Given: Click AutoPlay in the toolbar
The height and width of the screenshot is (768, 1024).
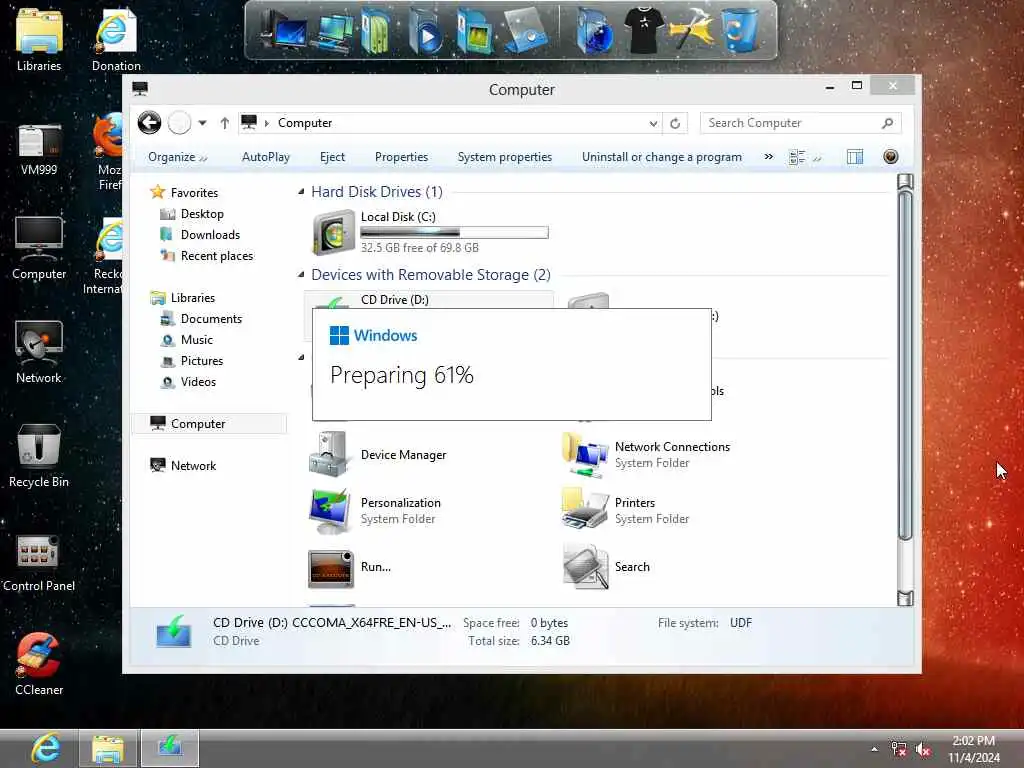Looking at the screenshot, I should click(x=266, y=157).
